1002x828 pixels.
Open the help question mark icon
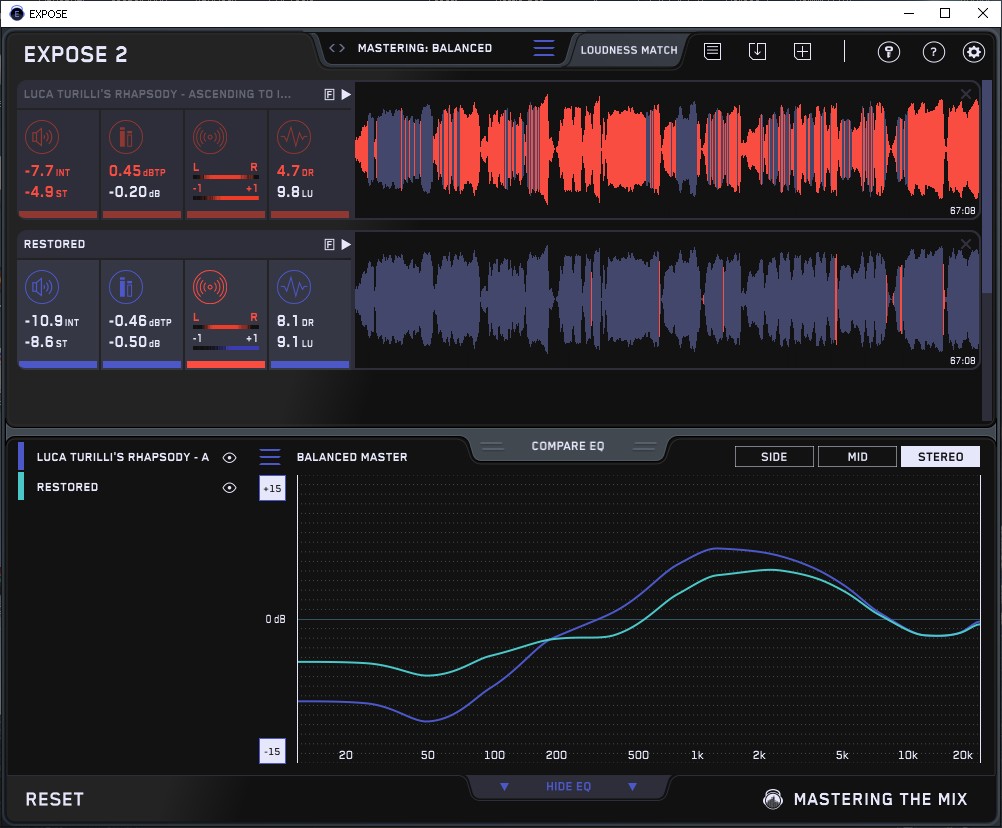(x=934, y=51)
